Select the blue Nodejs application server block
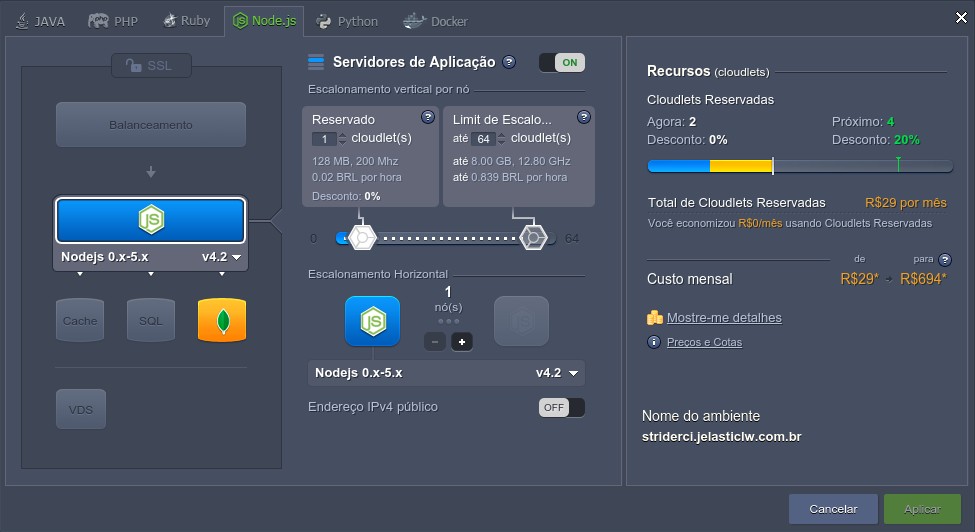This screenshot has width=975, height=532. [151, 220]
